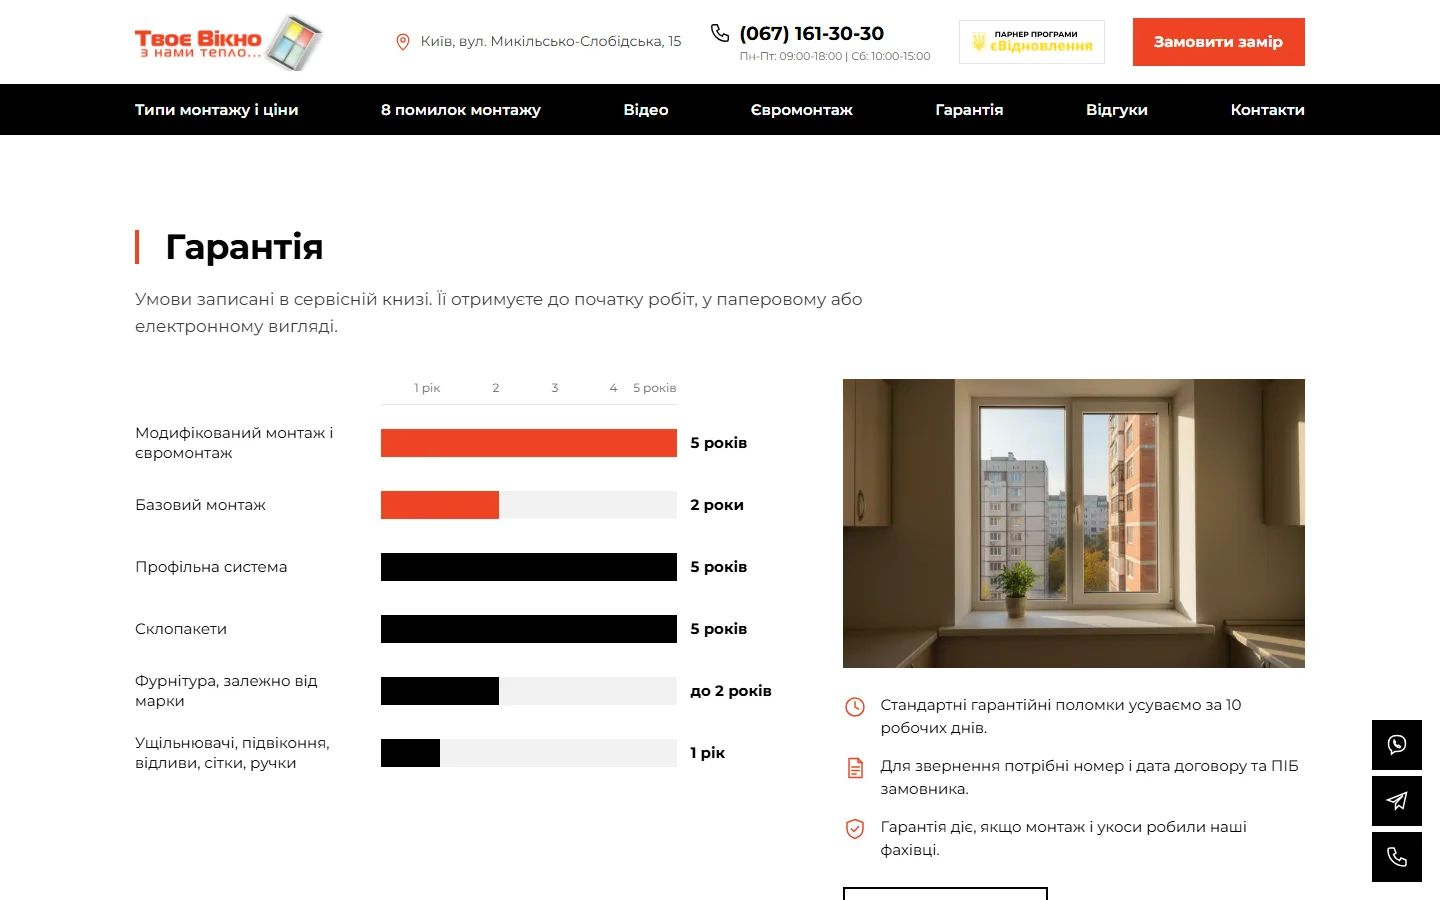Open the єВідновлення partner program badge
Viewport: 1440px width, 900px height.
(1032, 42)
